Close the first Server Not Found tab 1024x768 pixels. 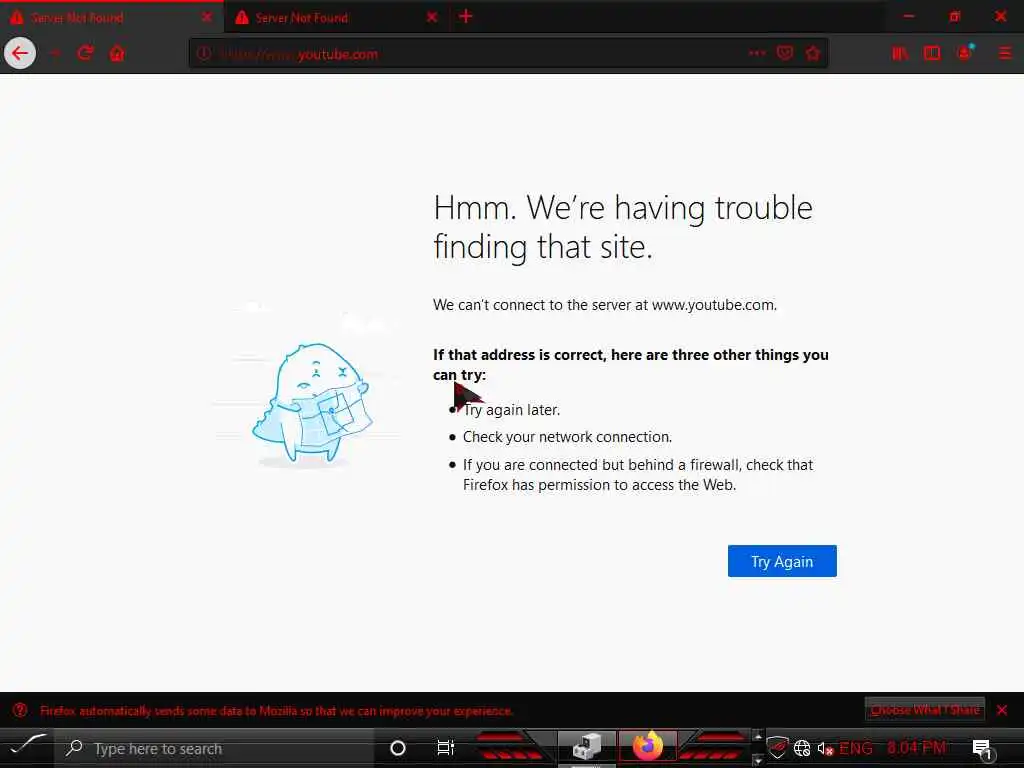pos(206,17)
